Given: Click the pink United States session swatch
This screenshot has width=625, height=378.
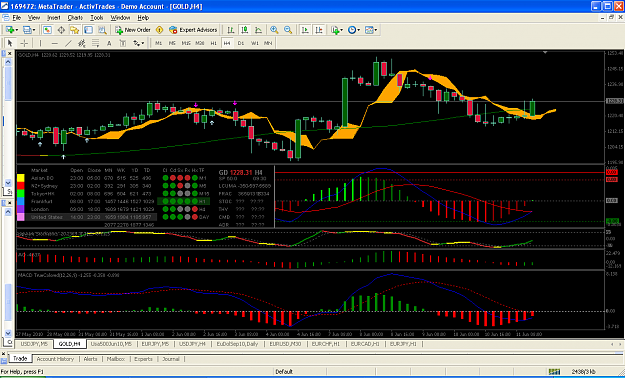Looking at the screenshot, I should click(21, 217).
